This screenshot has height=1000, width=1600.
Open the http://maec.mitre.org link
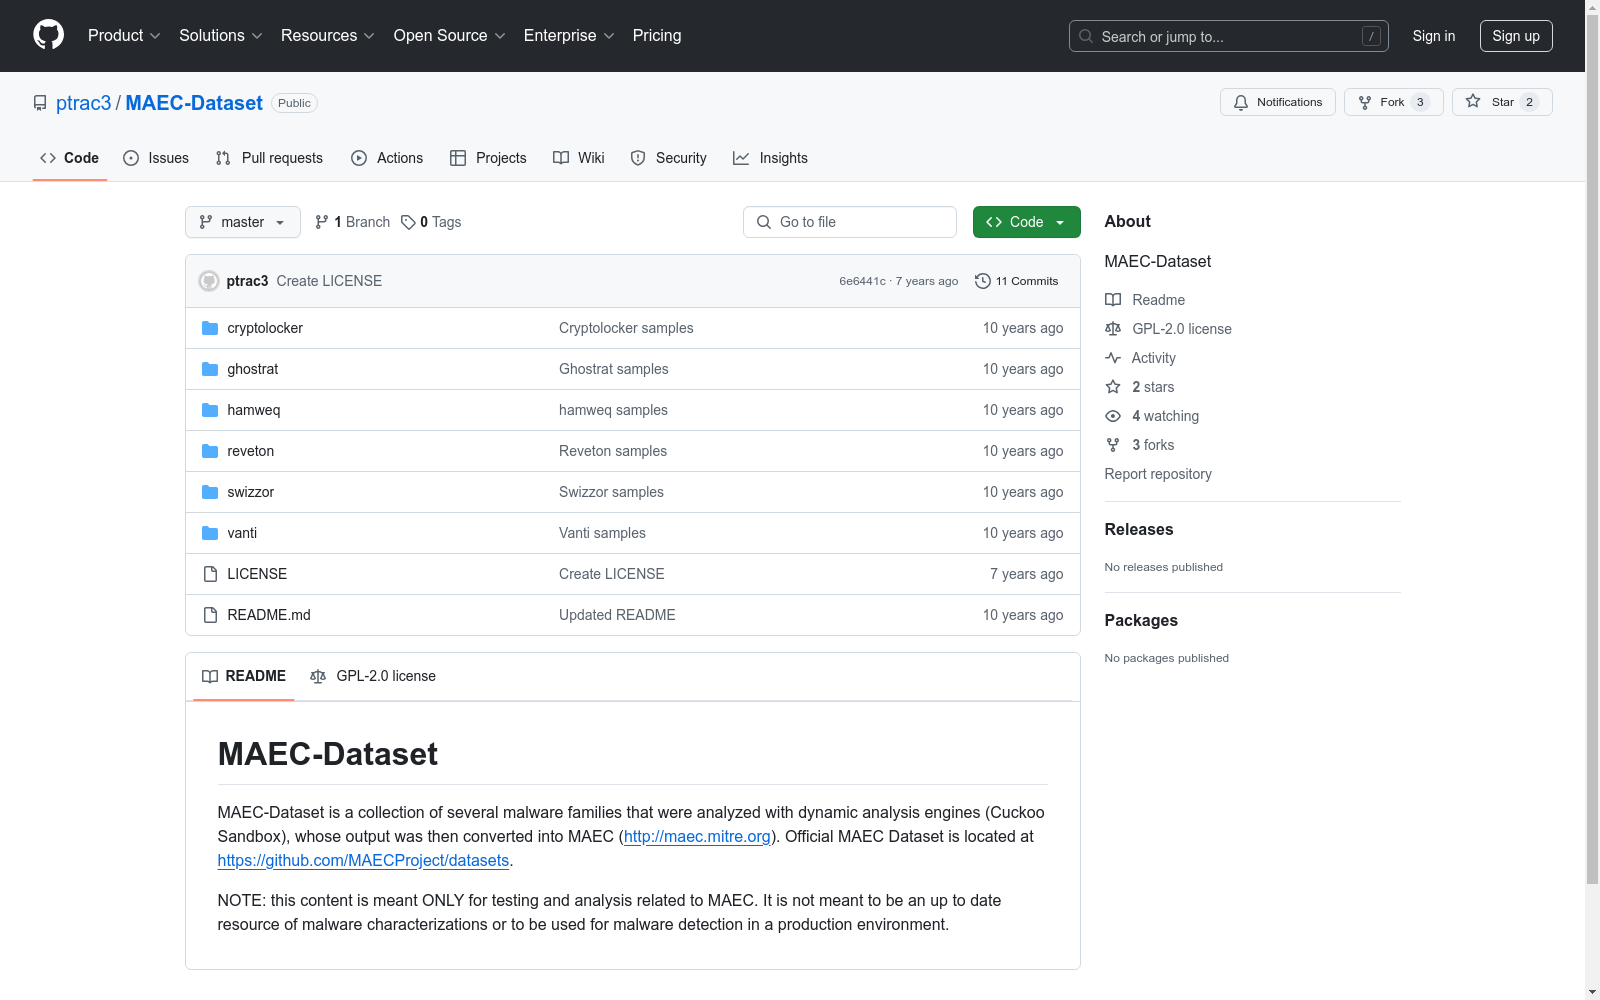pyautogui.click(x=697, y=836)
